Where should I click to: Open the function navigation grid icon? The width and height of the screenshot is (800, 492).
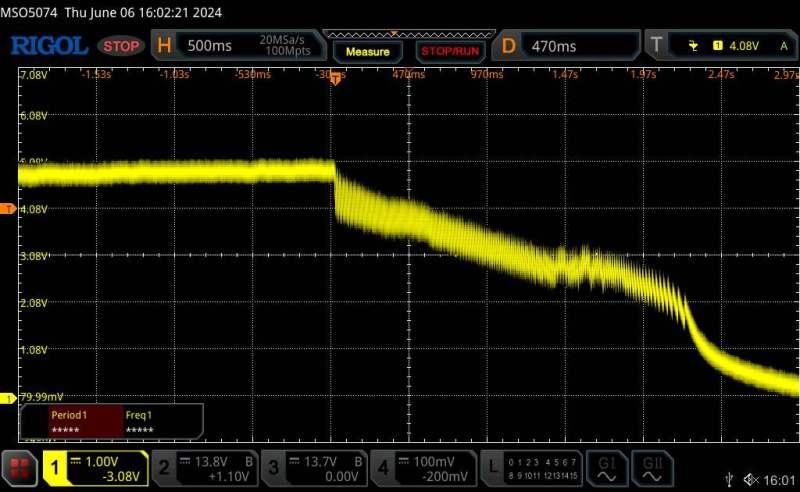19,467
